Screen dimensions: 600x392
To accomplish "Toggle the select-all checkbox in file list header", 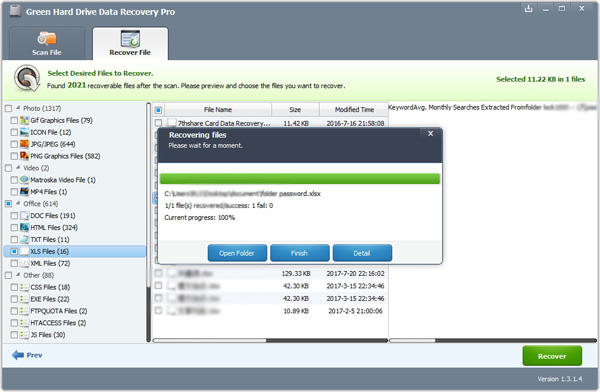I will [158, 110].
